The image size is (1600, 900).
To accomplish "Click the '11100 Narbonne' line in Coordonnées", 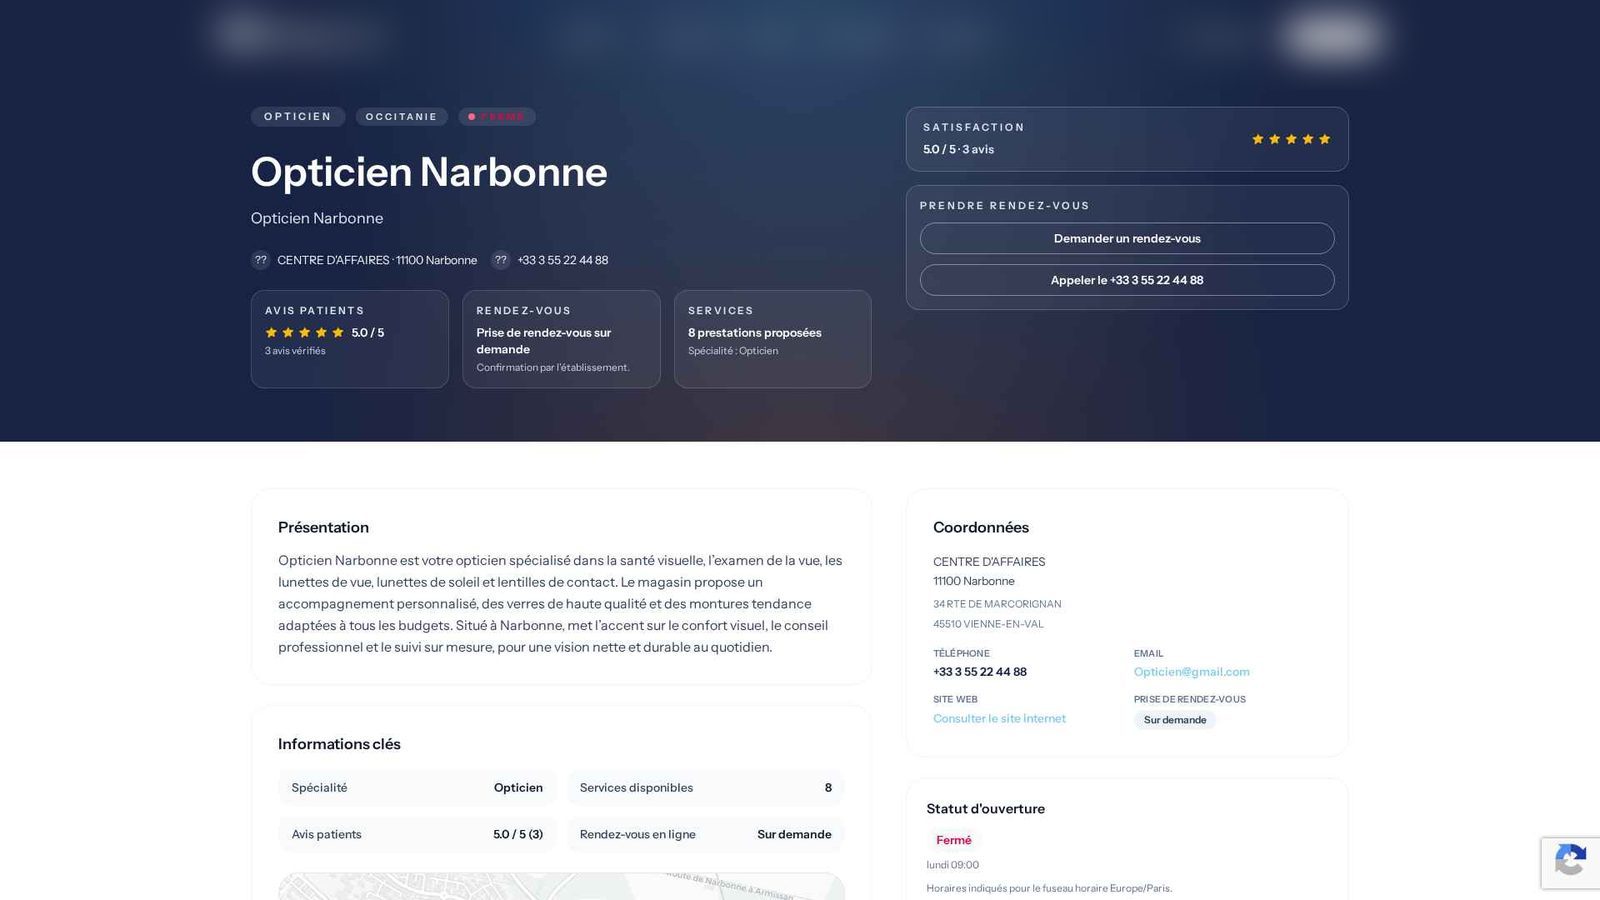I will (974, 581).
